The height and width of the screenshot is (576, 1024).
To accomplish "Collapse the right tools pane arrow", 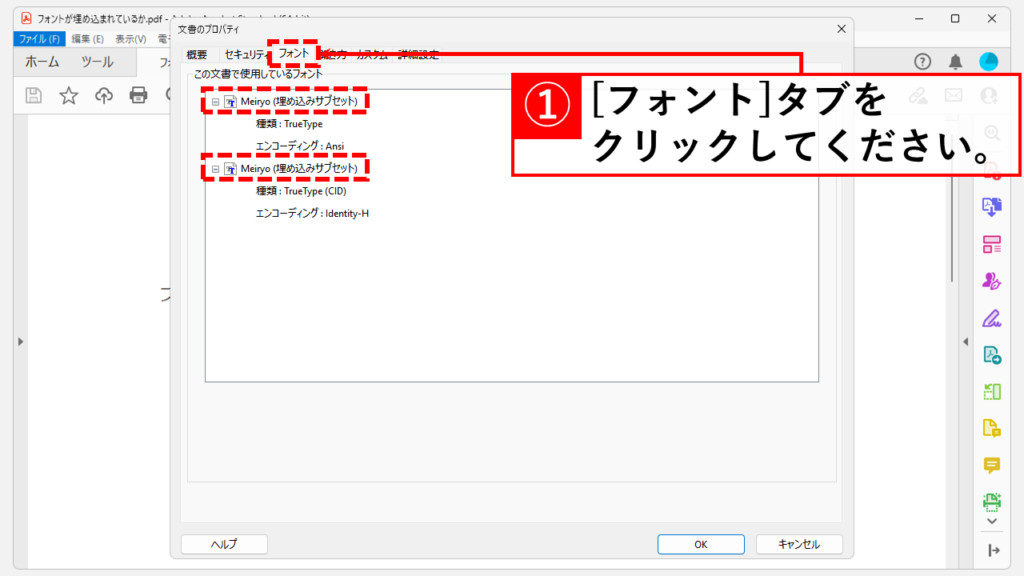I will click(x=966, y=342).
